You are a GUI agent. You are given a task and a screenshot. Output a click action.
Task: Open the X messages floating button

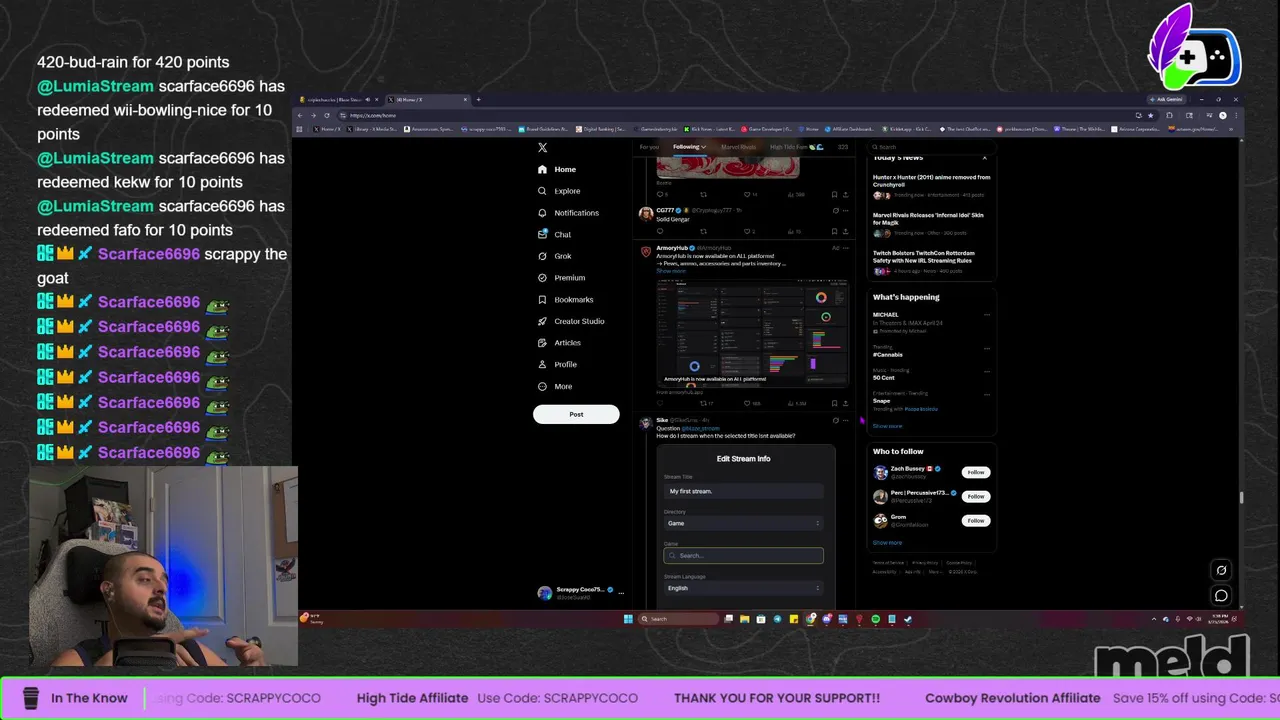point(1221,595)
